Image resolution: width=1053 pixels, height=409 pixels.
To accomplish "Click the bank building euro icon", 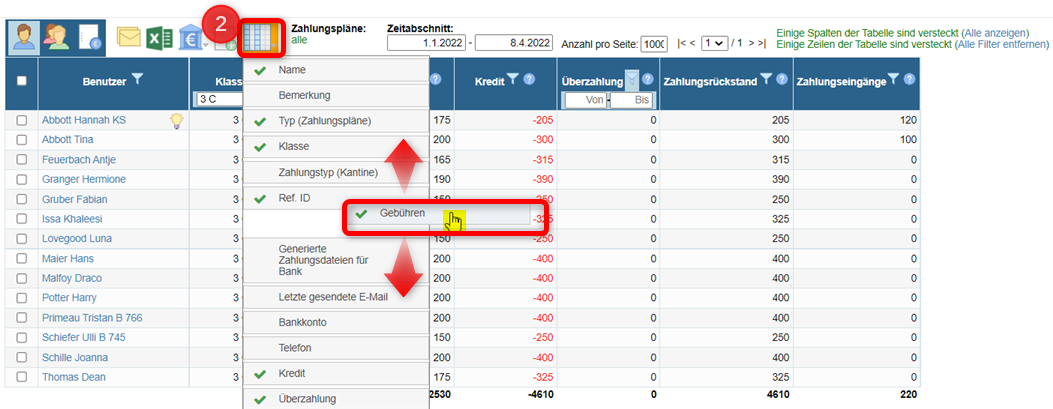I will pos(189,38).
